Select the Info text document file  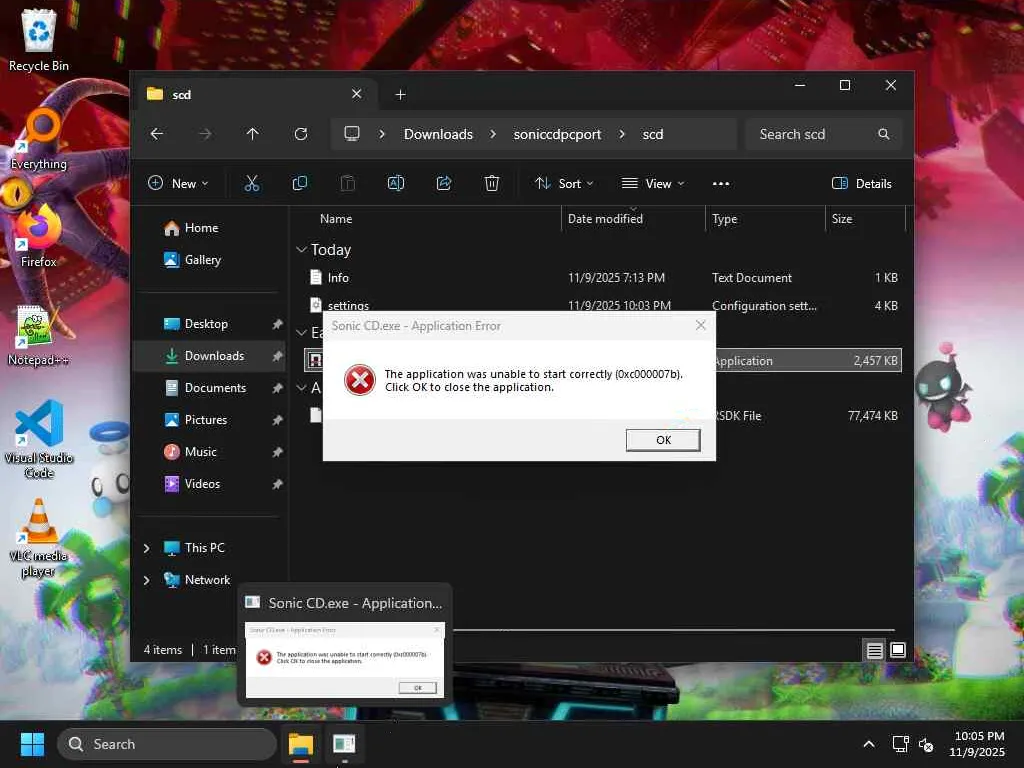pos(602,278)
